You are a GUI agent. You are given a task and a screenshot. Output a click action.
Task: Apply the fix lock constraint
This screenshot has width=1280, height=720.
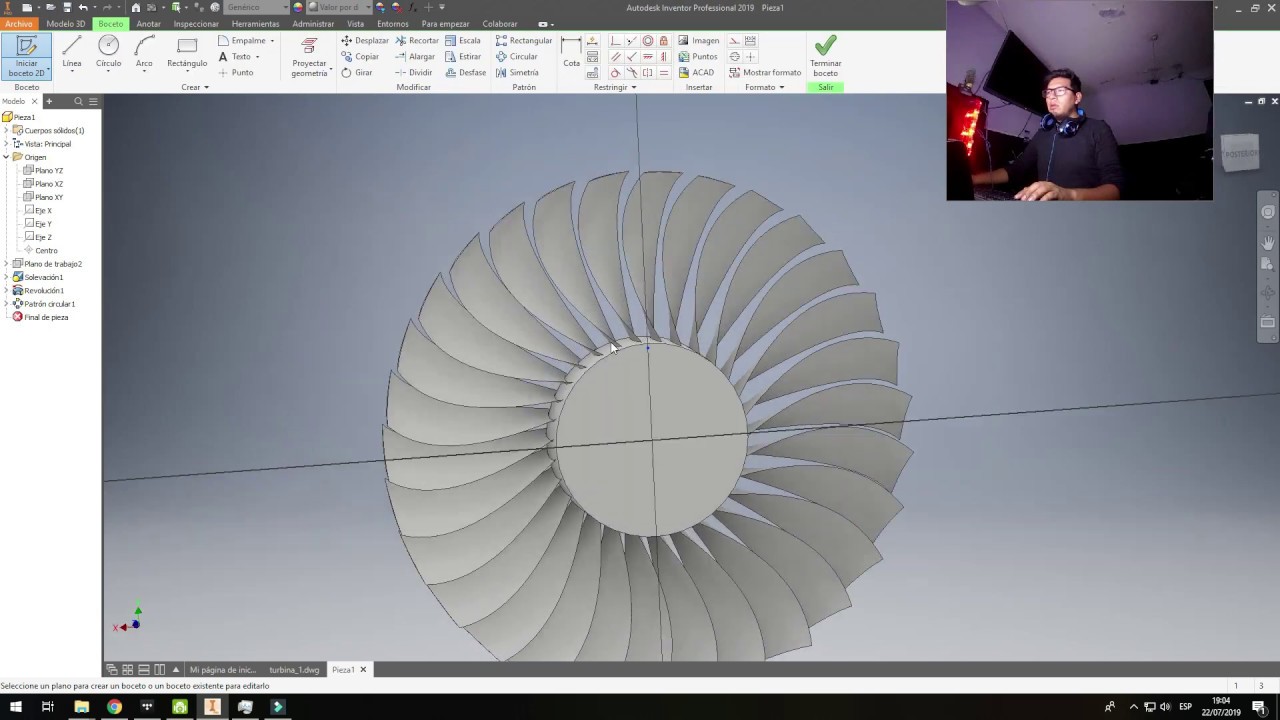click(x=664, y=41)
